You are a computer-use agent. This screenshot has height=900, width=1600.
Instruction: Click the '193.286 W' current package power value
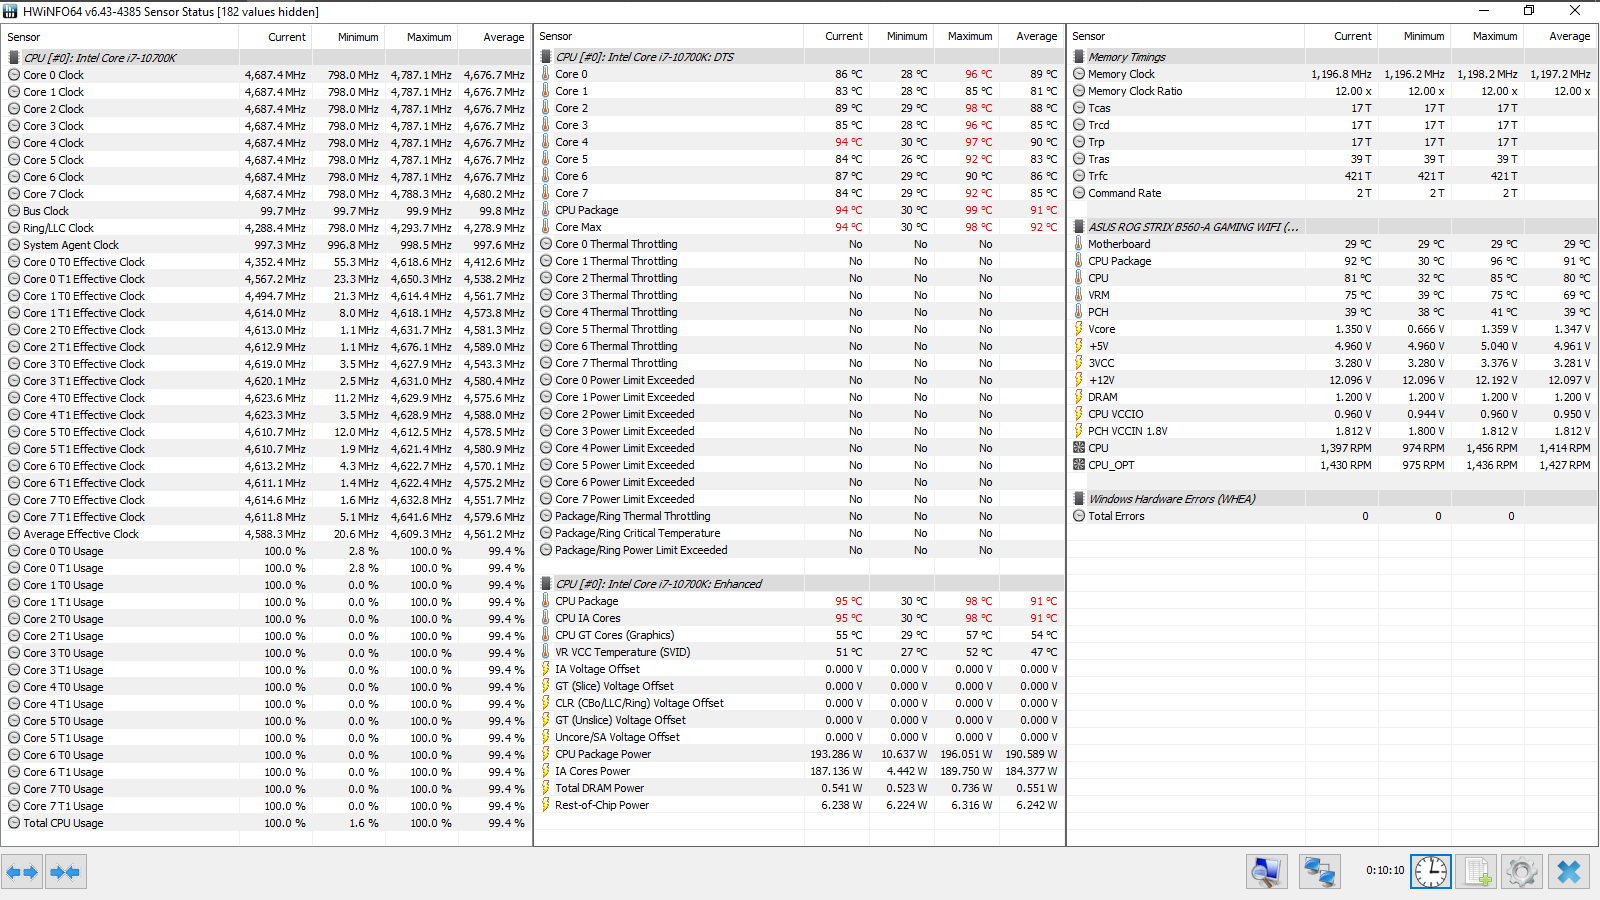click(x=836, y=754)
